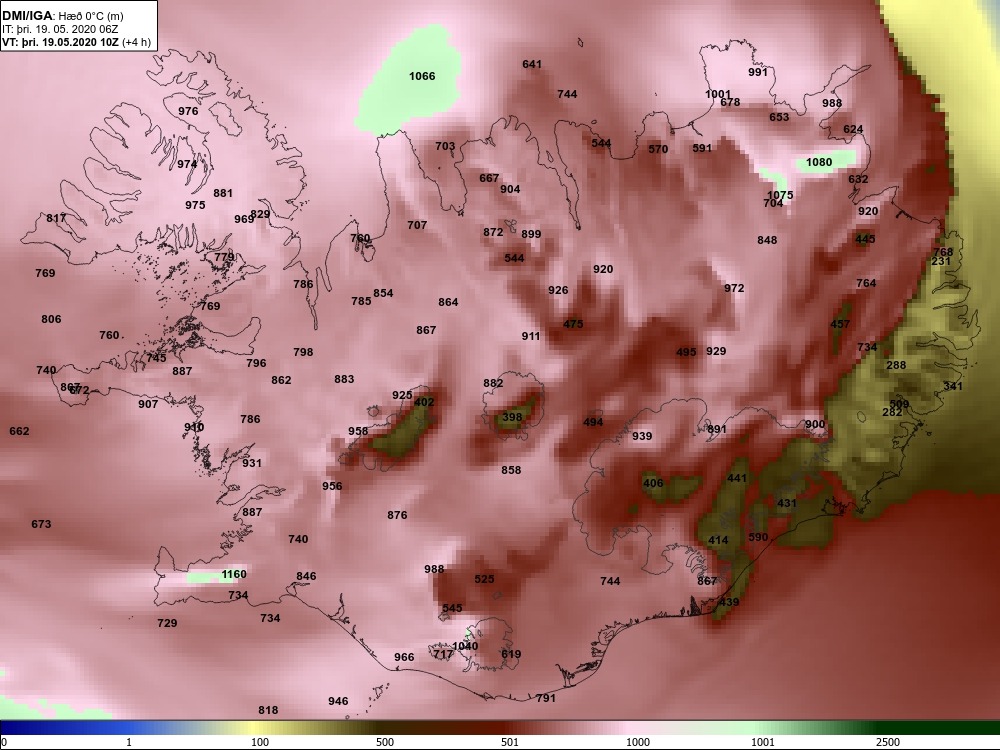
Task: Click the 991 value in the northeast
Action: coord(758,72)
